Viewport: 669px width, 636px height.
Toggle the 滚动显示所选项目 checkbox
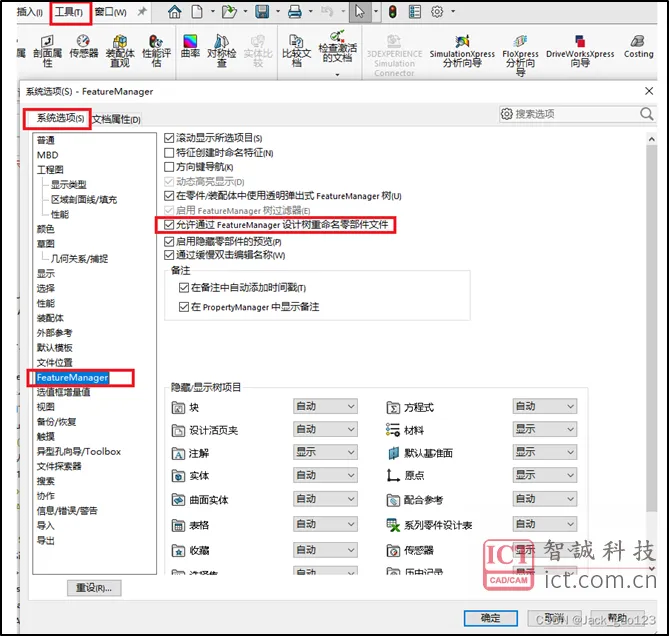pos(169,138)
